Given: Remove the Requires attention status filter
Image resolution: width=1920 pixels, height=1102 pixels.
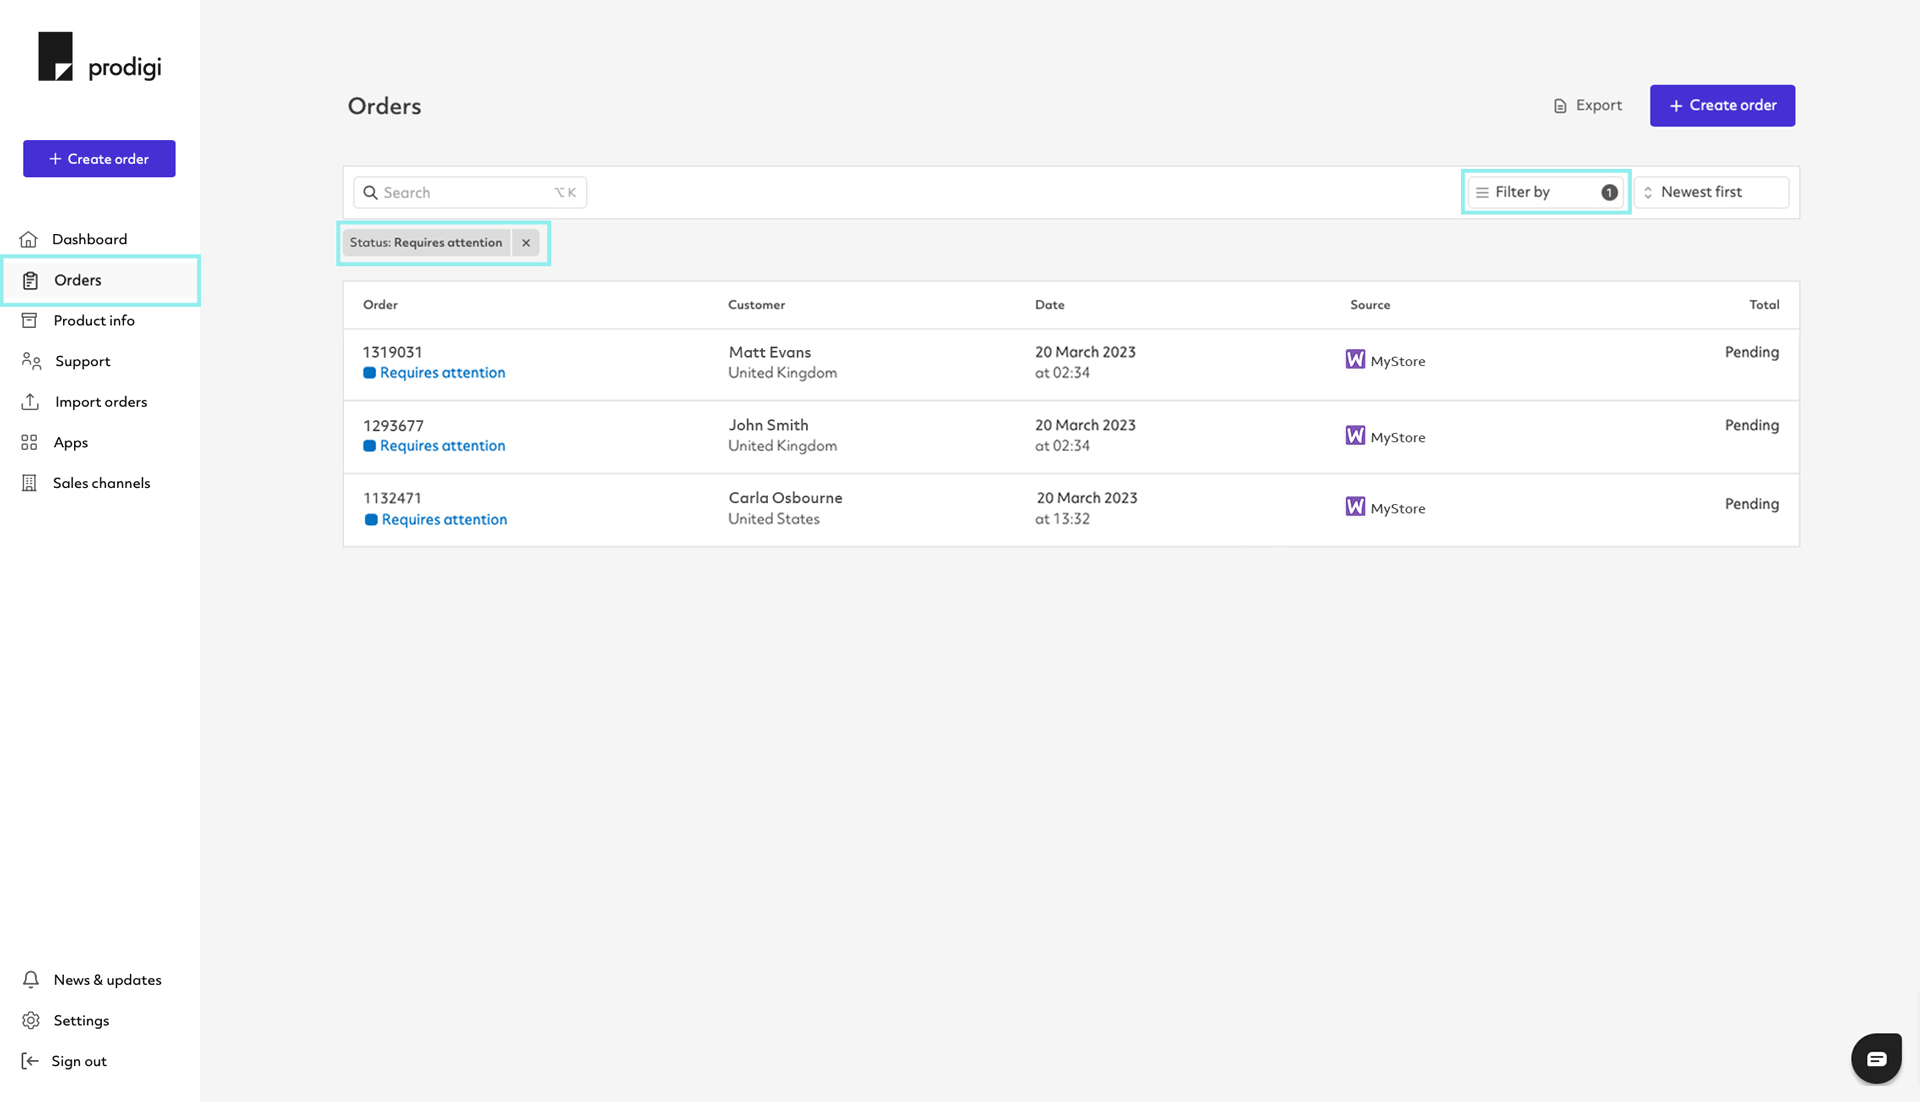Looking at the screenshot, I should pyautogui.click(x=526, y=241).
